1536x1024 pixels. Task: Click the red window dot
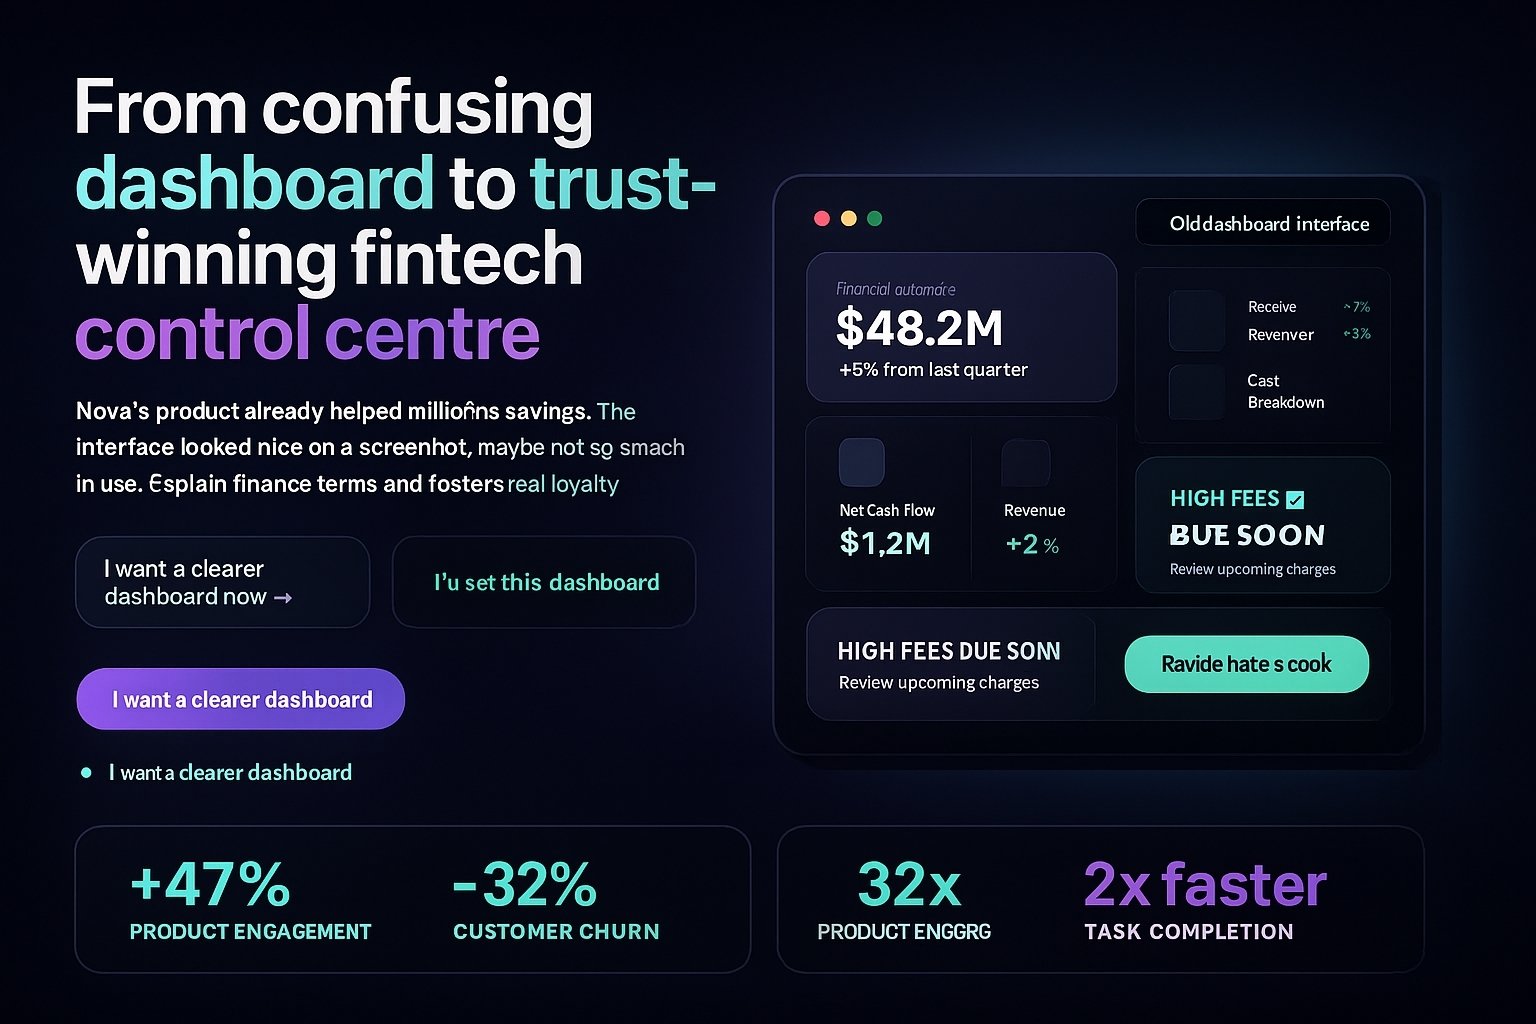822,219
